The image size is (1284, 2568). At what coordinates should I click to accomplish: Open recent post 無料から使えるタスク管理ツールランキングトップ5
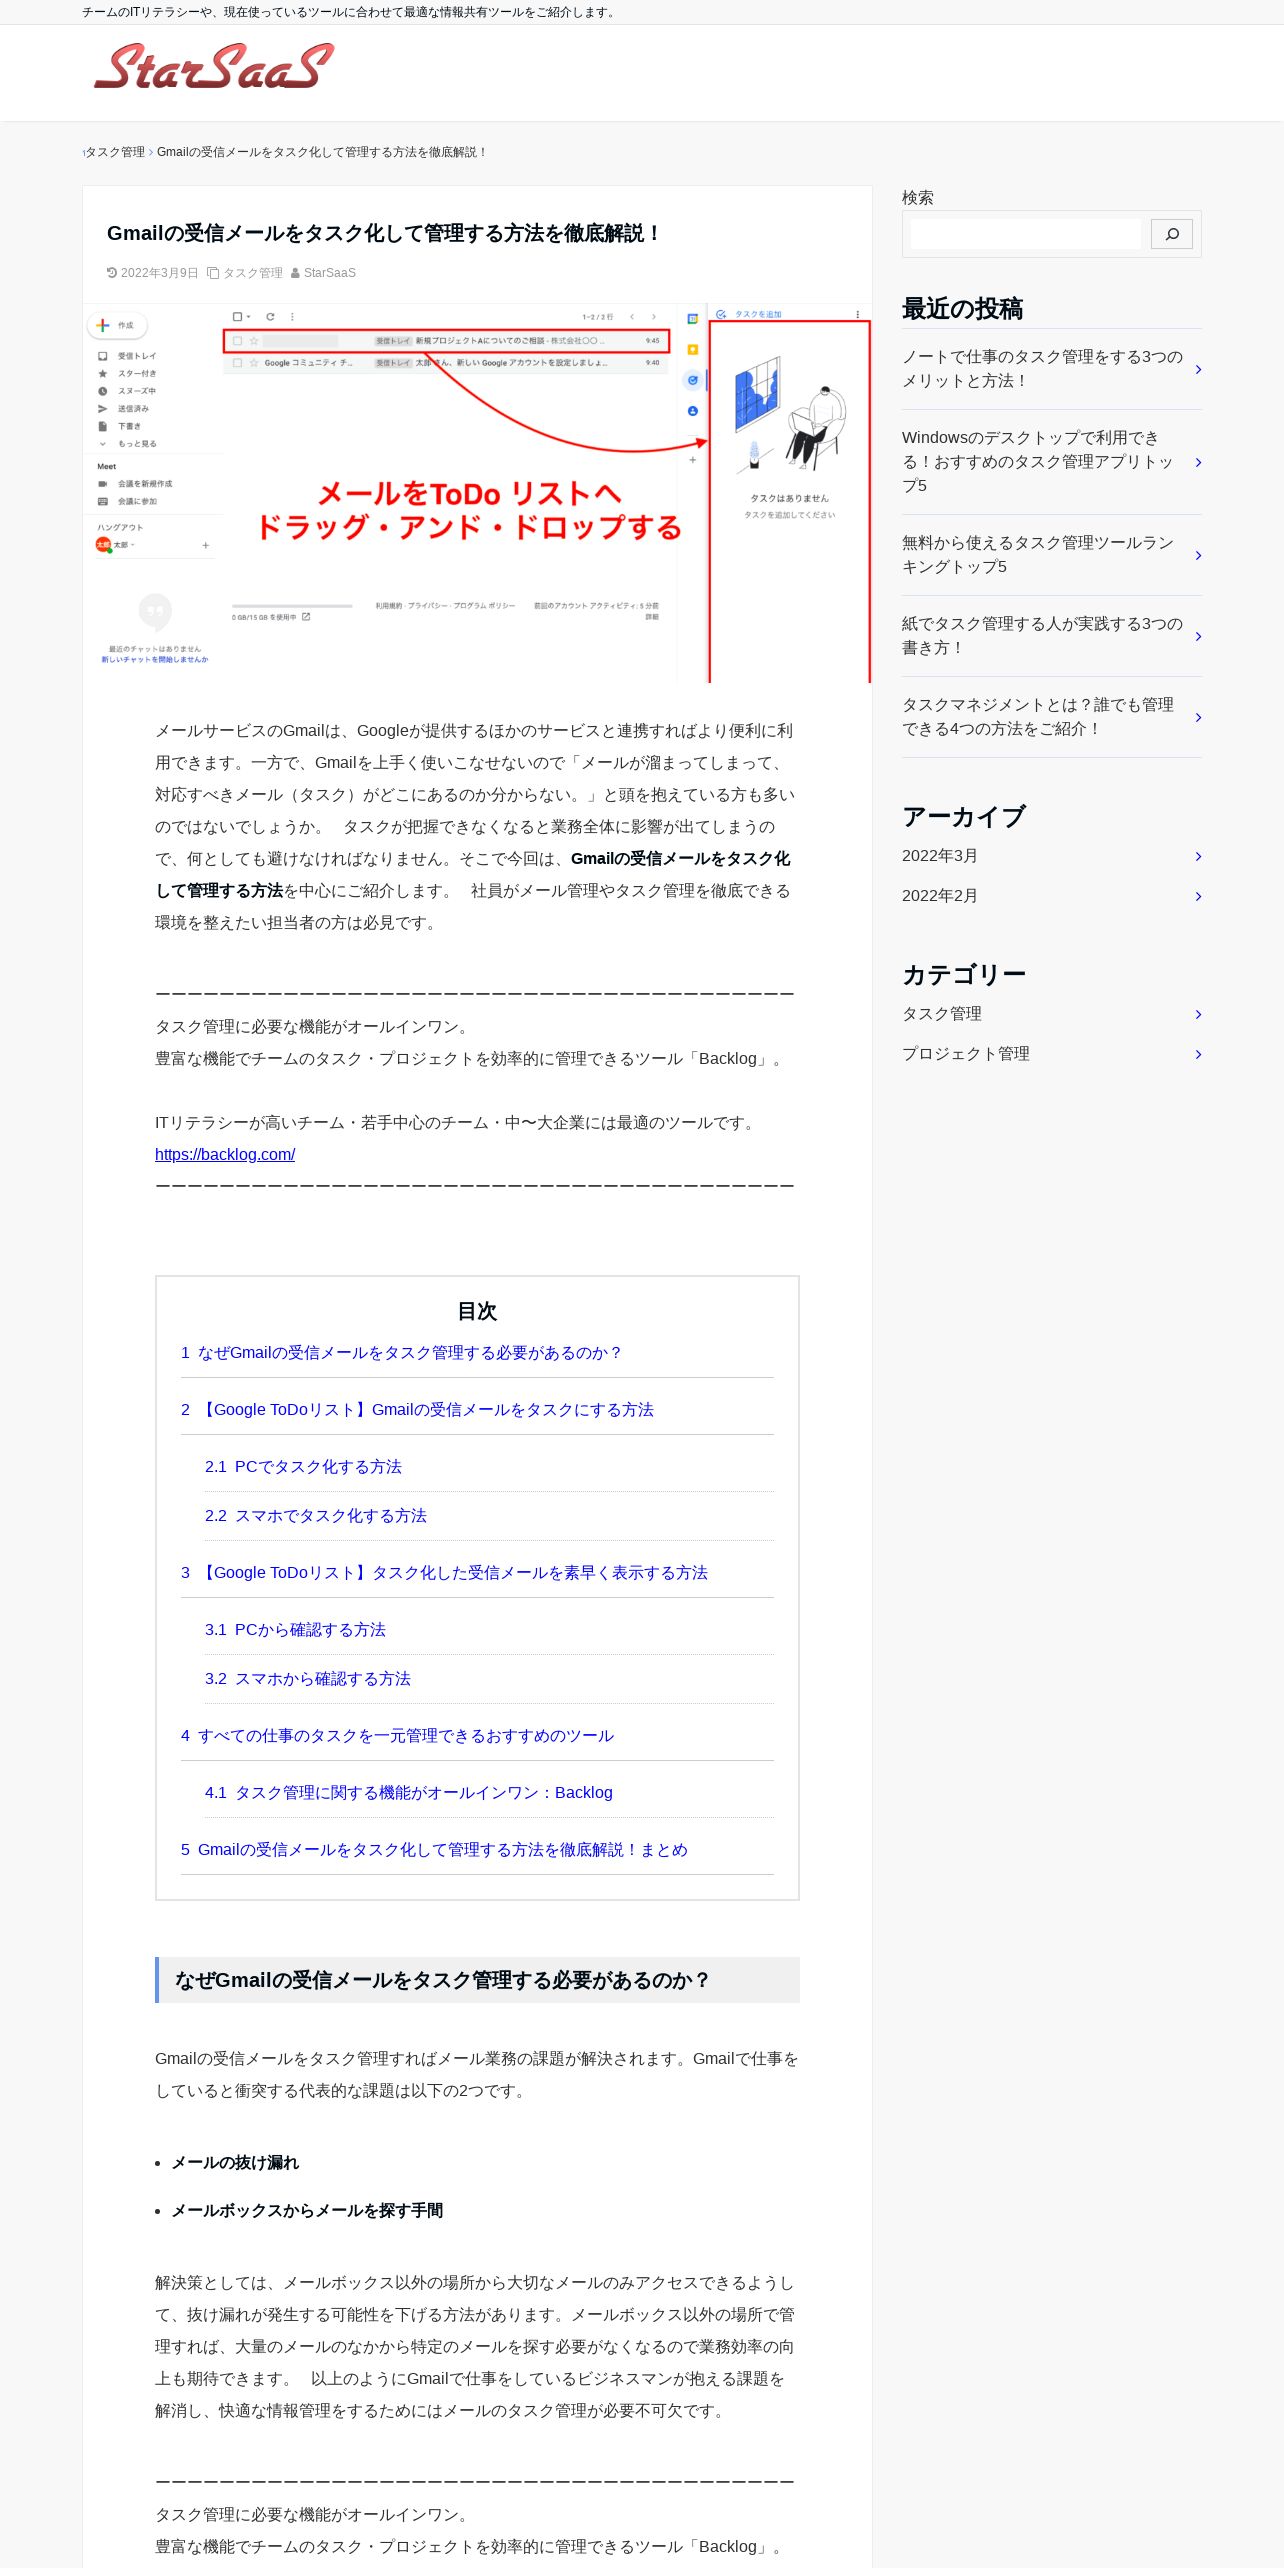tap(1051, 555)
